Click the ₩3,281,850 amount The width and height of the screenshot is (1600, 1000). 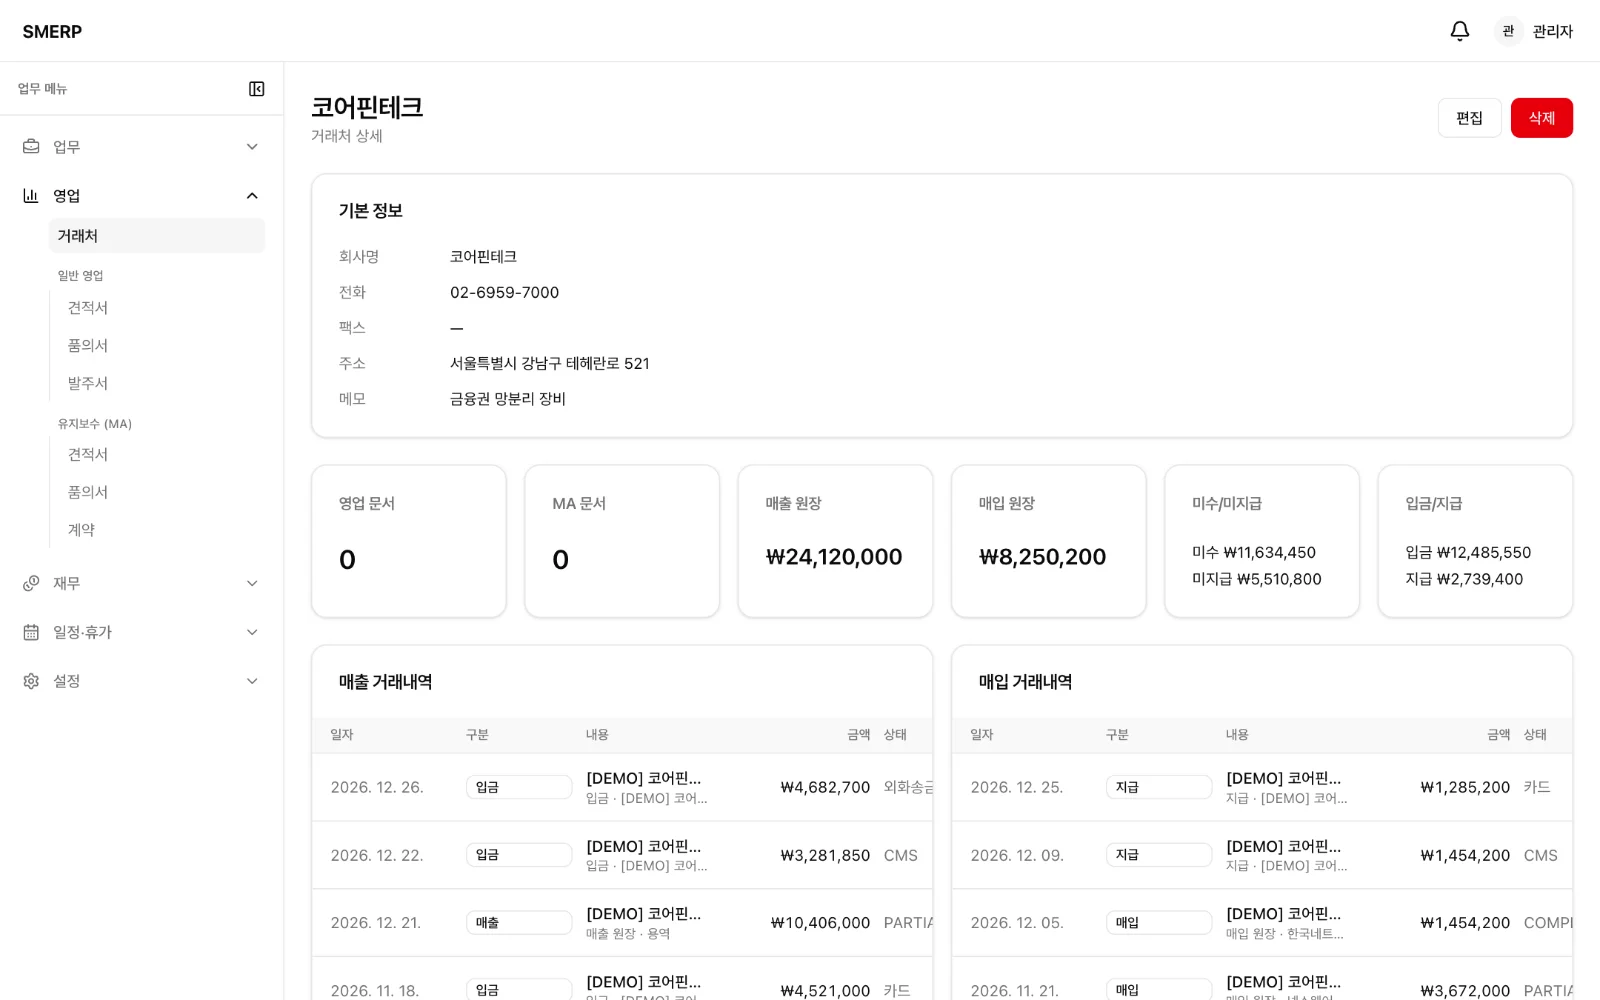tap(825, 856)
